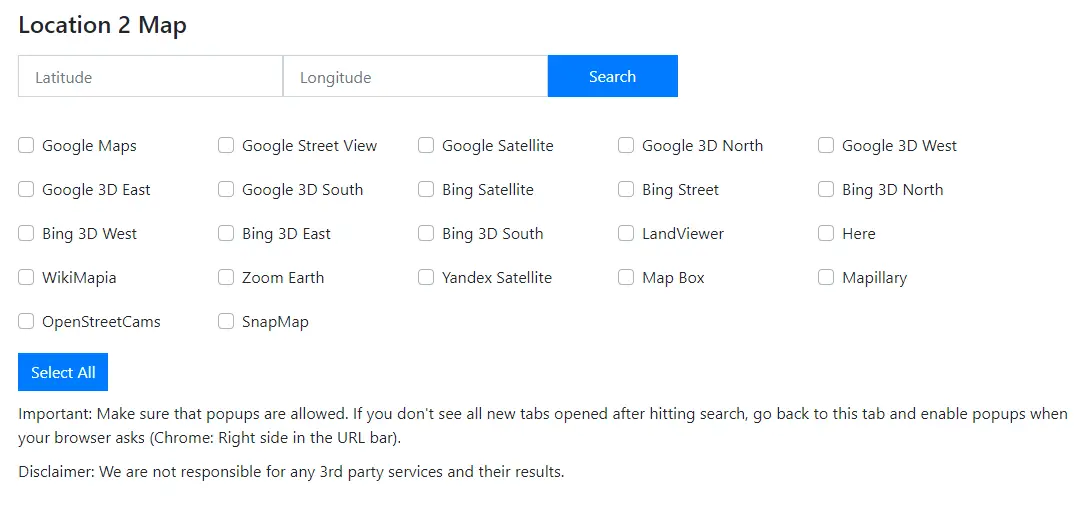The height and width of the screenshot is (518, 1088).
Task: Tick the Google Satellite checkbox
Action: click(x=426, y=146)
